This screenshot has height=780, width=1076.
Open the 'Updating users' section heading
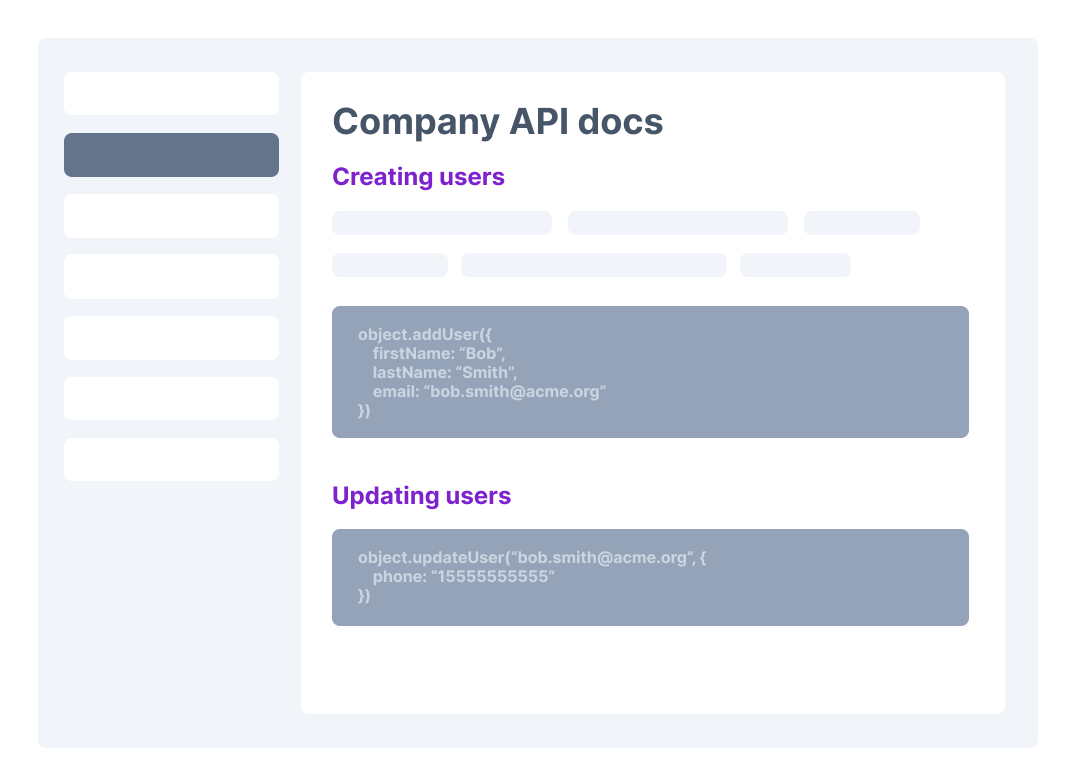(421, 495)
